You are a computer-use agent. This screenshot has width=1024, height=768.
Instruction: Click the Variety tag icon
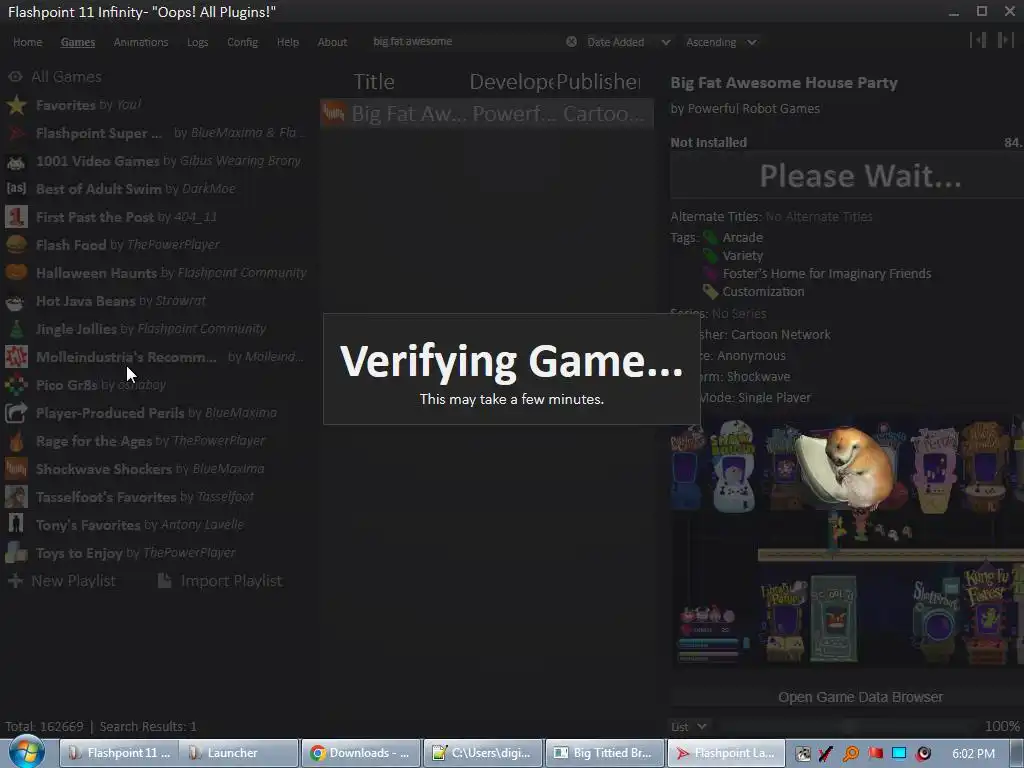click(710, 256)
